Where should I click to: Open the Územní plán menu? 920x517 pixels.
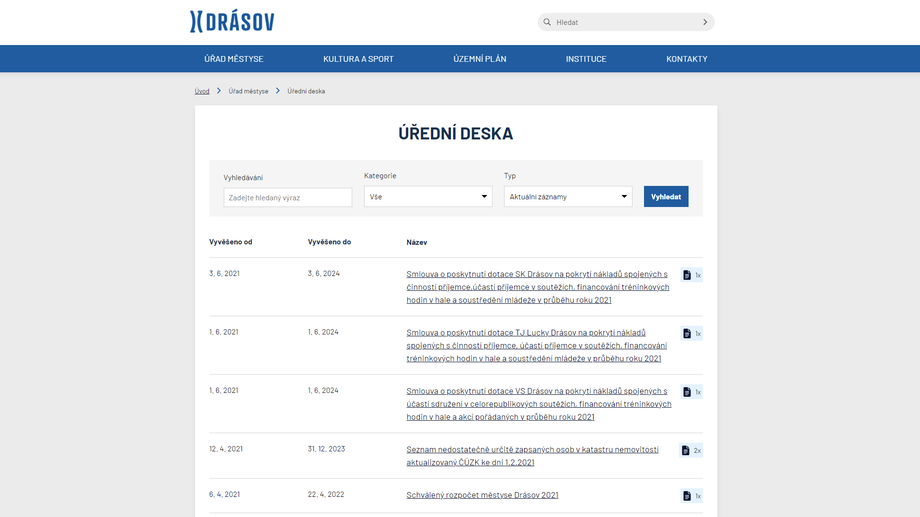click(x=480, y=59)
